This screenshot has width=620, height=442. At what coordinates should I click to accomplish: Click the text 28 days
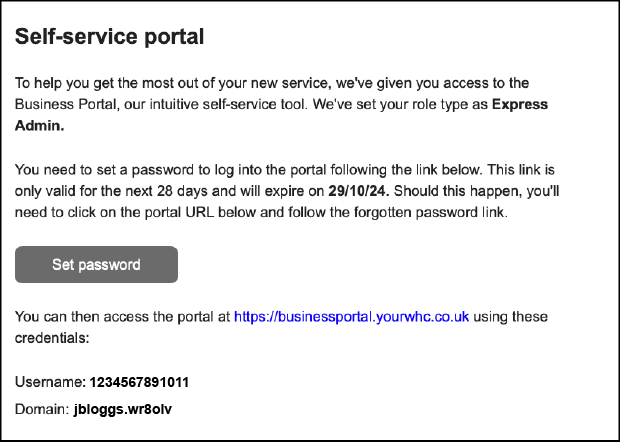(x=182, y=191)
